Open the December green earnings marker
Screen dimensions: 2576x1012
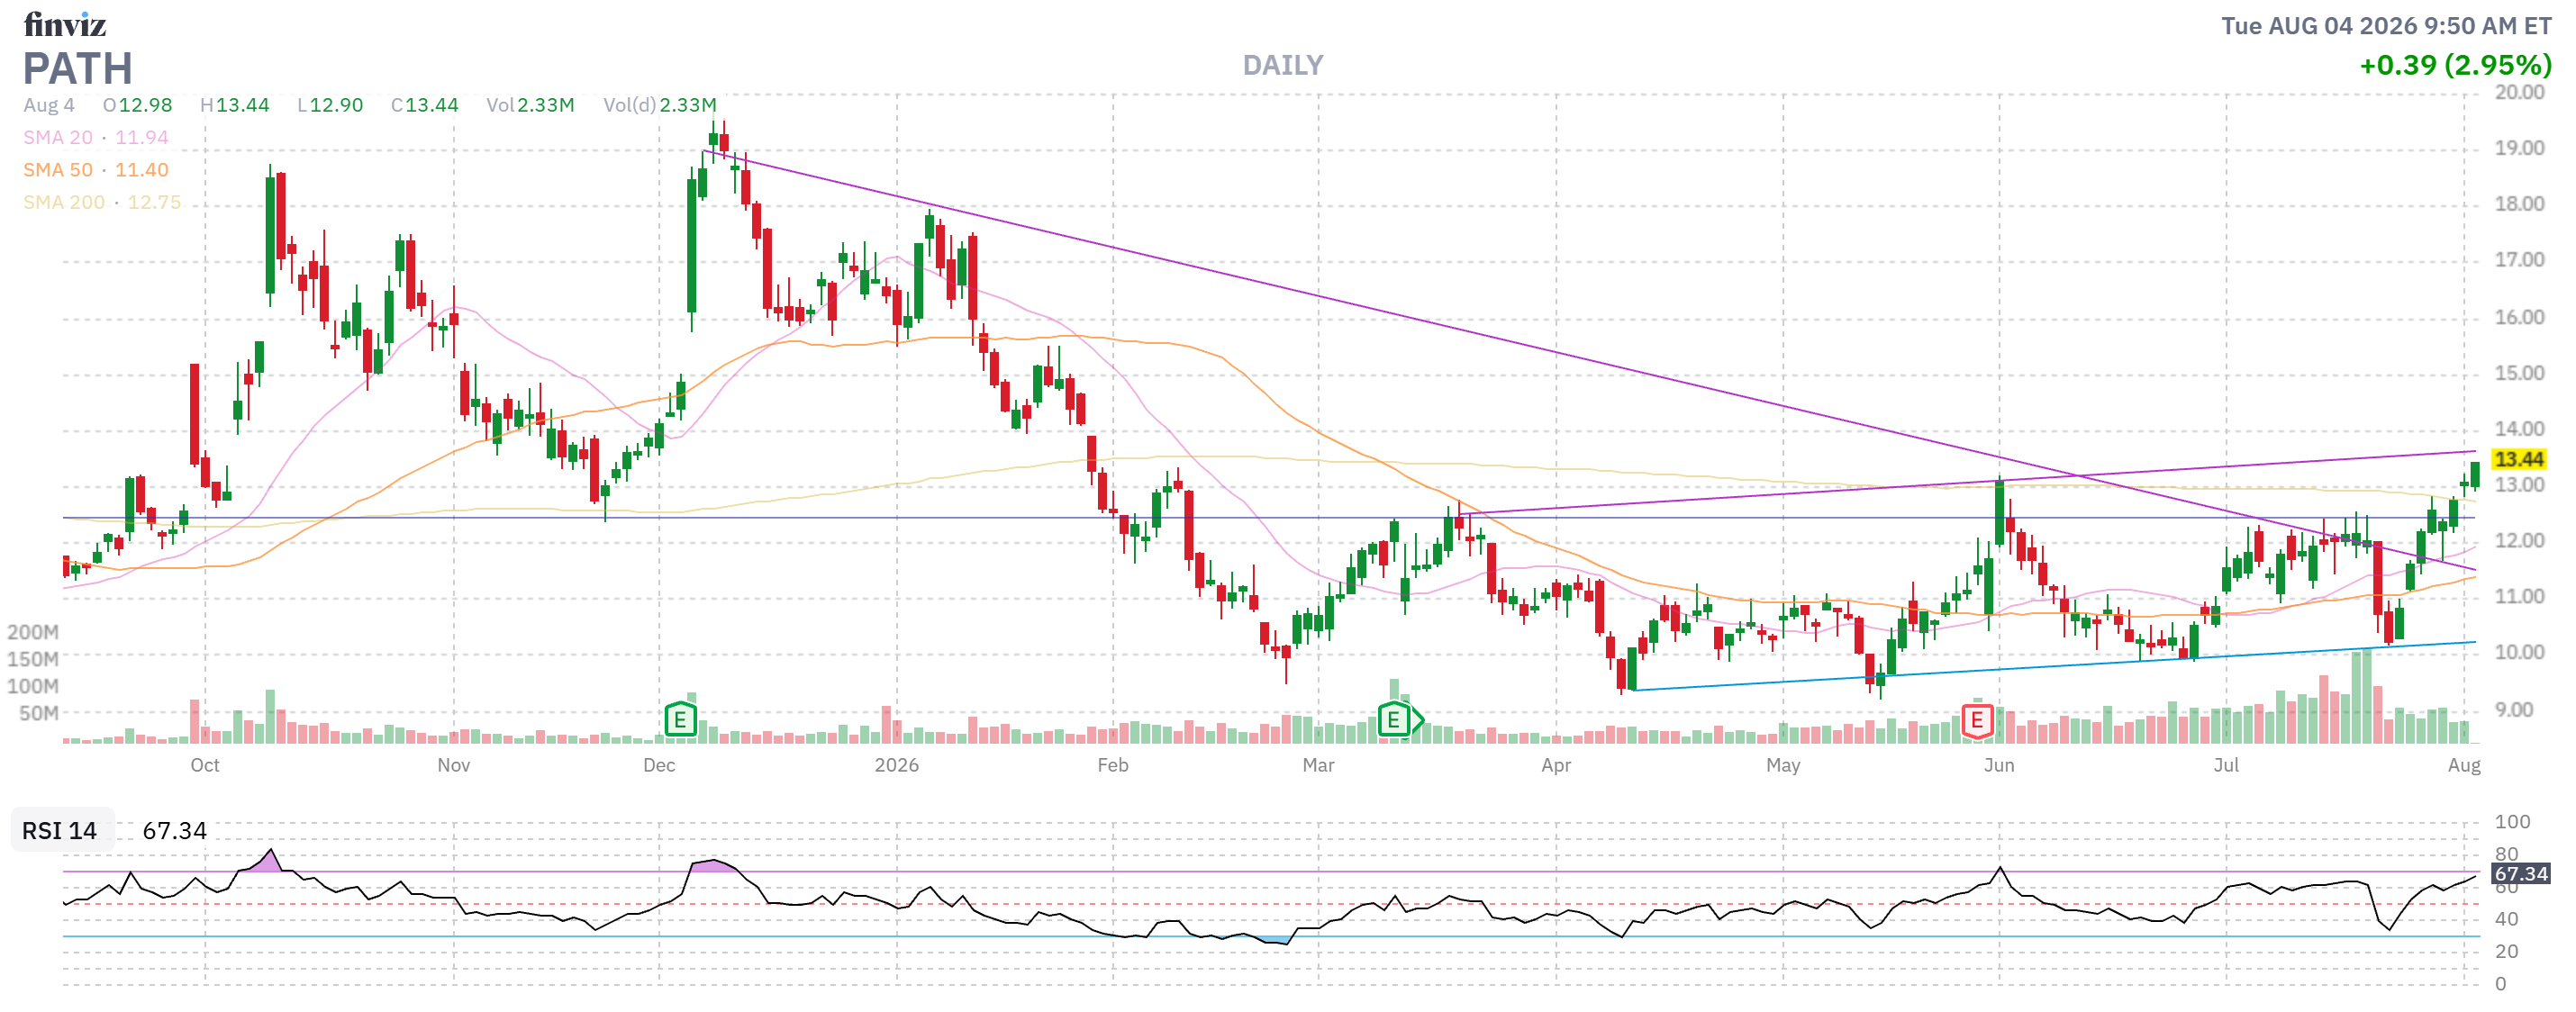[x=680, y=719]
